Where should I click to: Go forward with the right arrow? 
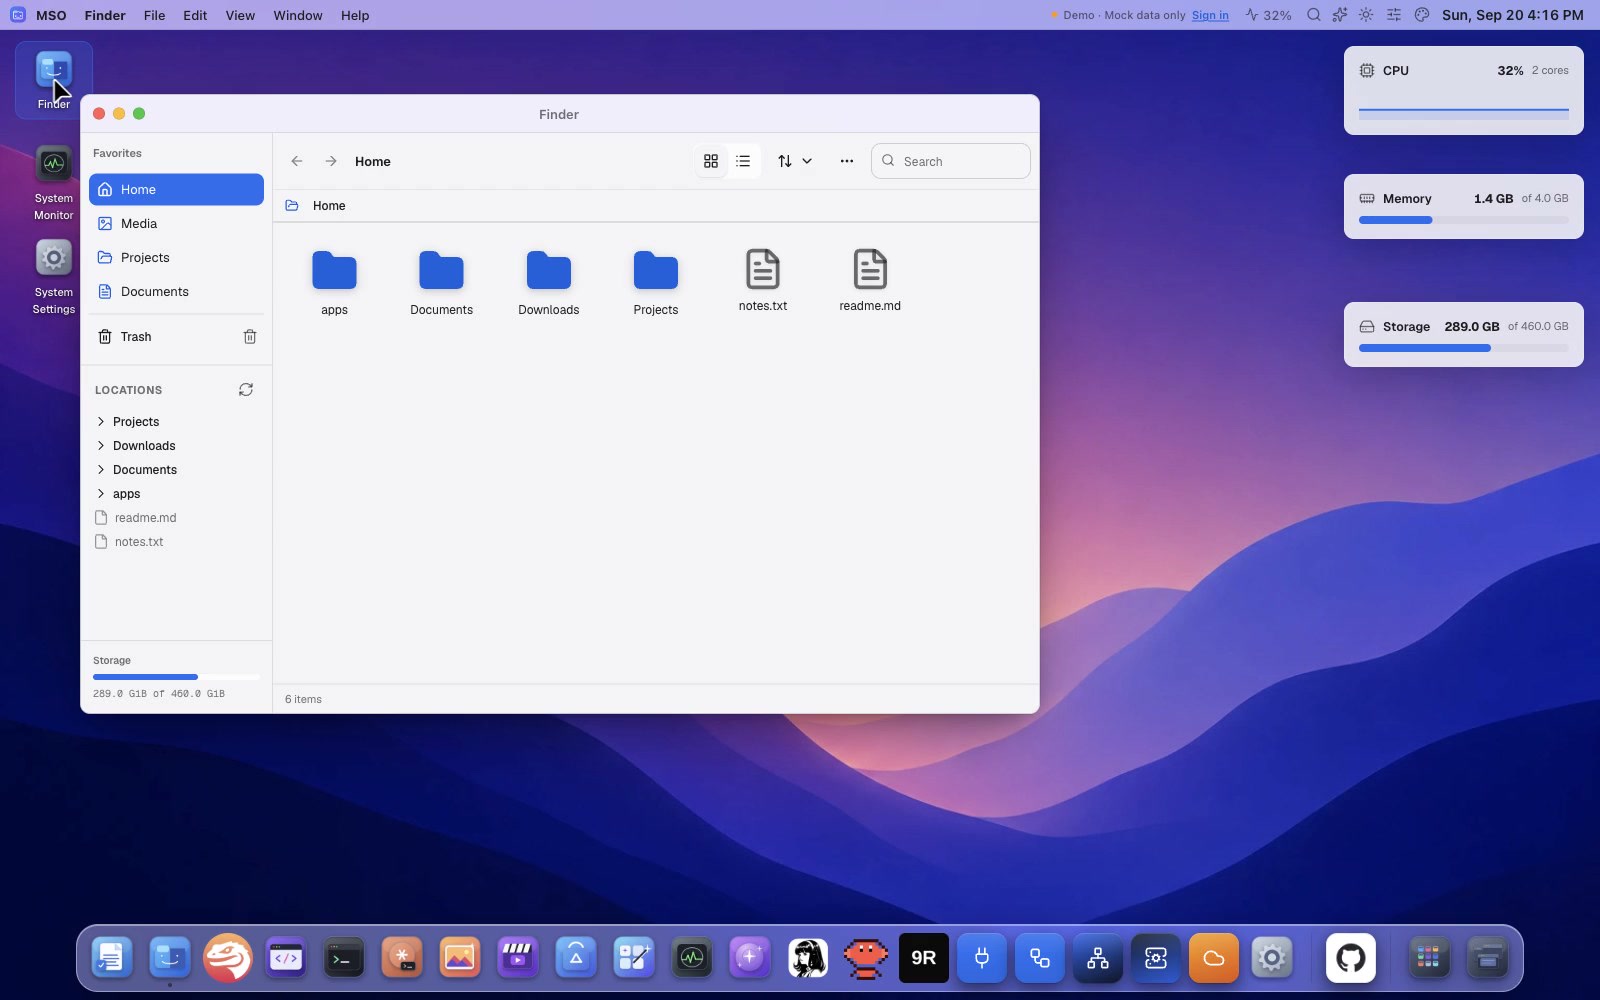point(331,161)
